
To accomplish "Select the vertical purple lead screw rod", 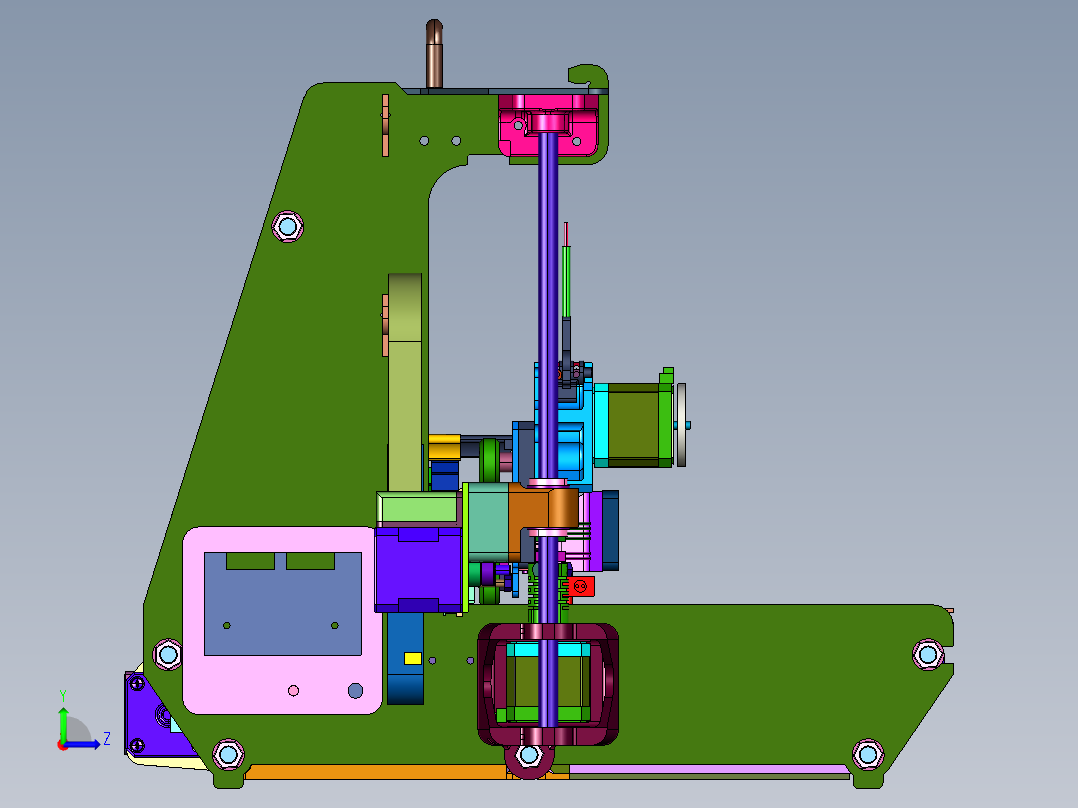I will [548, 309].
